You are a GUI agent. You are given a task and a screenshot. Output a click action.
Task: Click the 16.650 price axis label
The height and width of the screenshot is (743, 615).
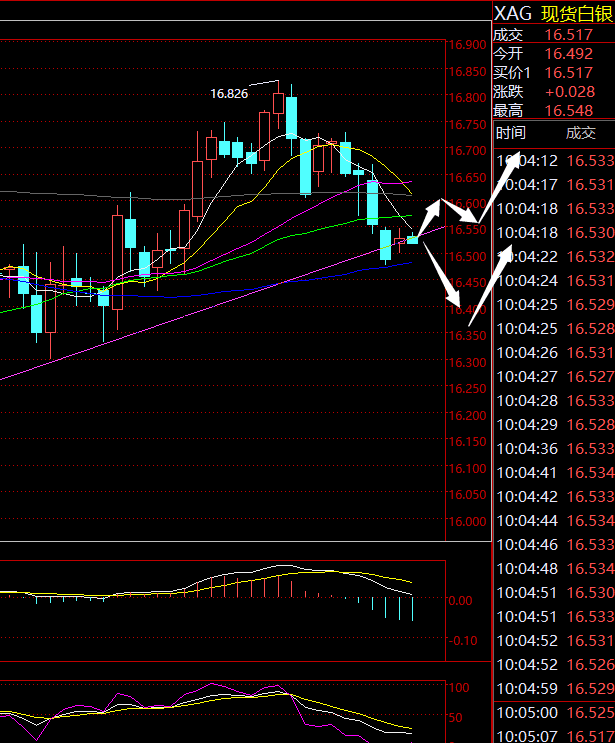coord(468,178)
